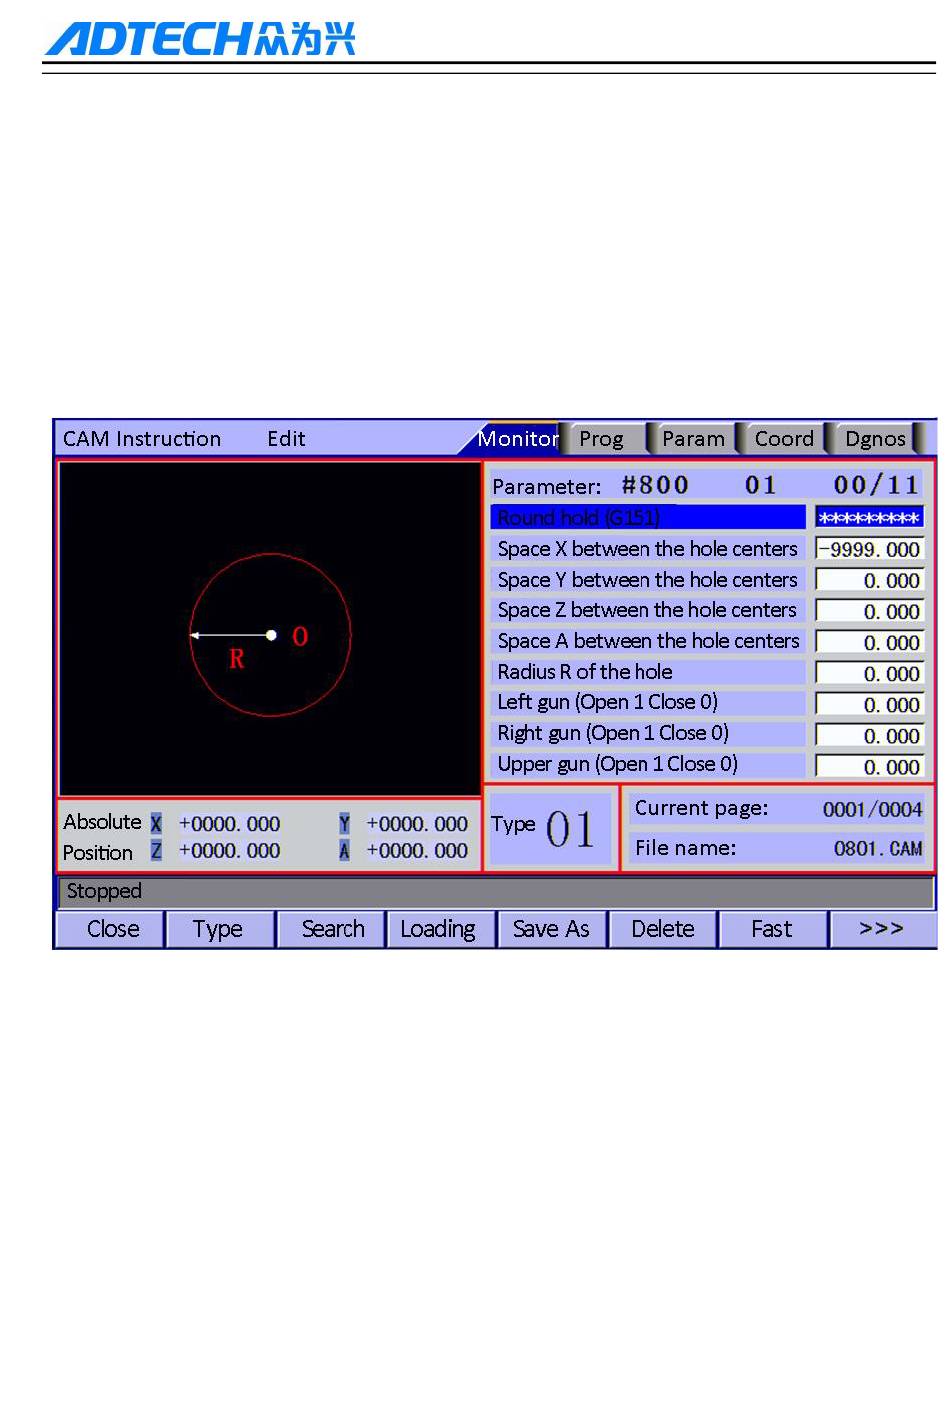Click the 00/11 parameter counter
Viewport: 950px width, 1419px height.
click(876, 485)
